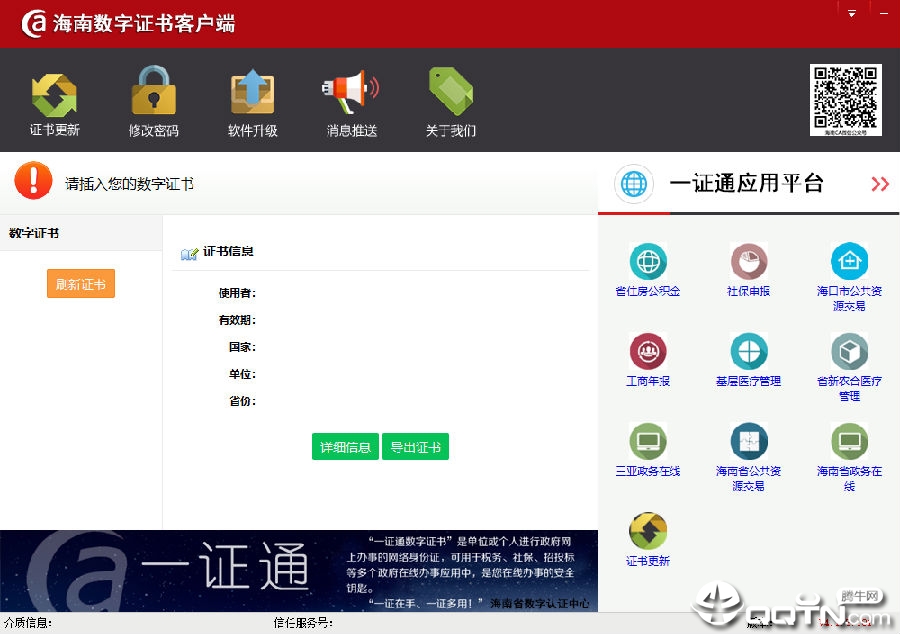Open 基层医疗管理 application icon
Screen dimensions: 900x634
tap(748, 352)
